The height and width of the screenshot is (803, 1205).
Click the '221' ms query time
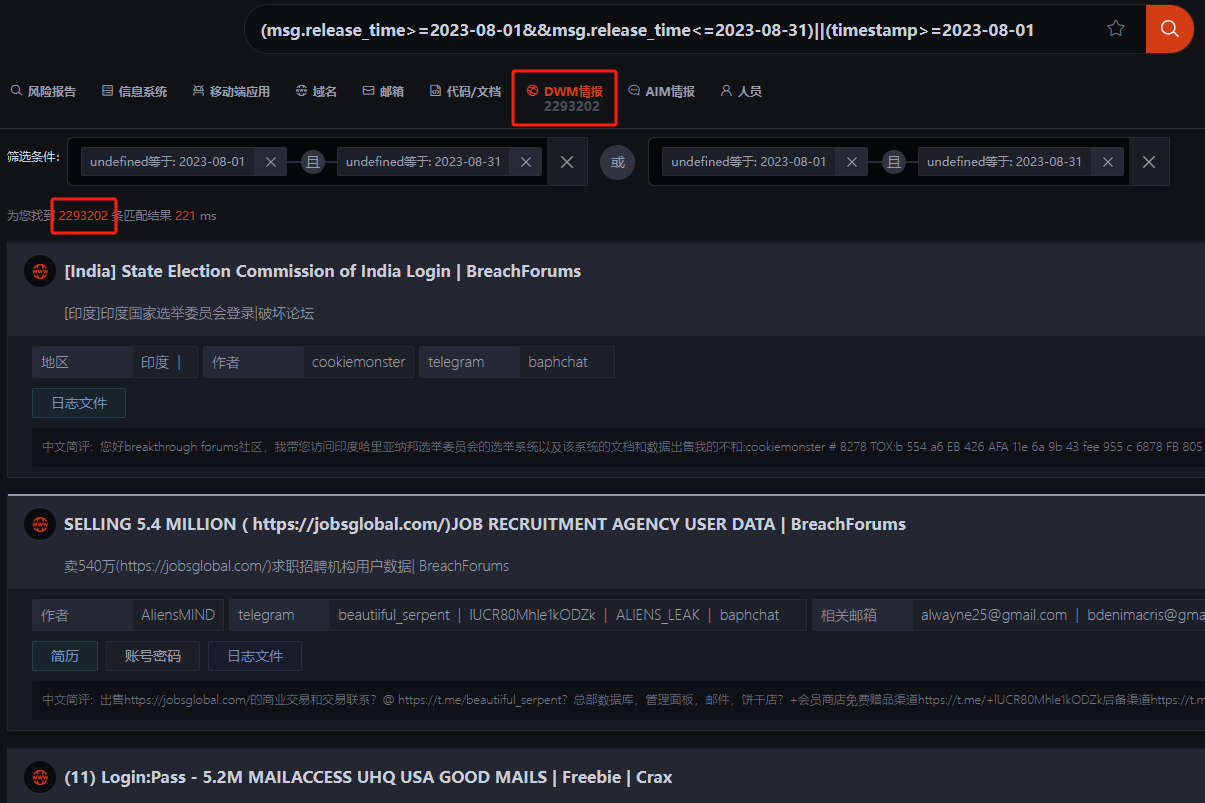click(185, 215)
